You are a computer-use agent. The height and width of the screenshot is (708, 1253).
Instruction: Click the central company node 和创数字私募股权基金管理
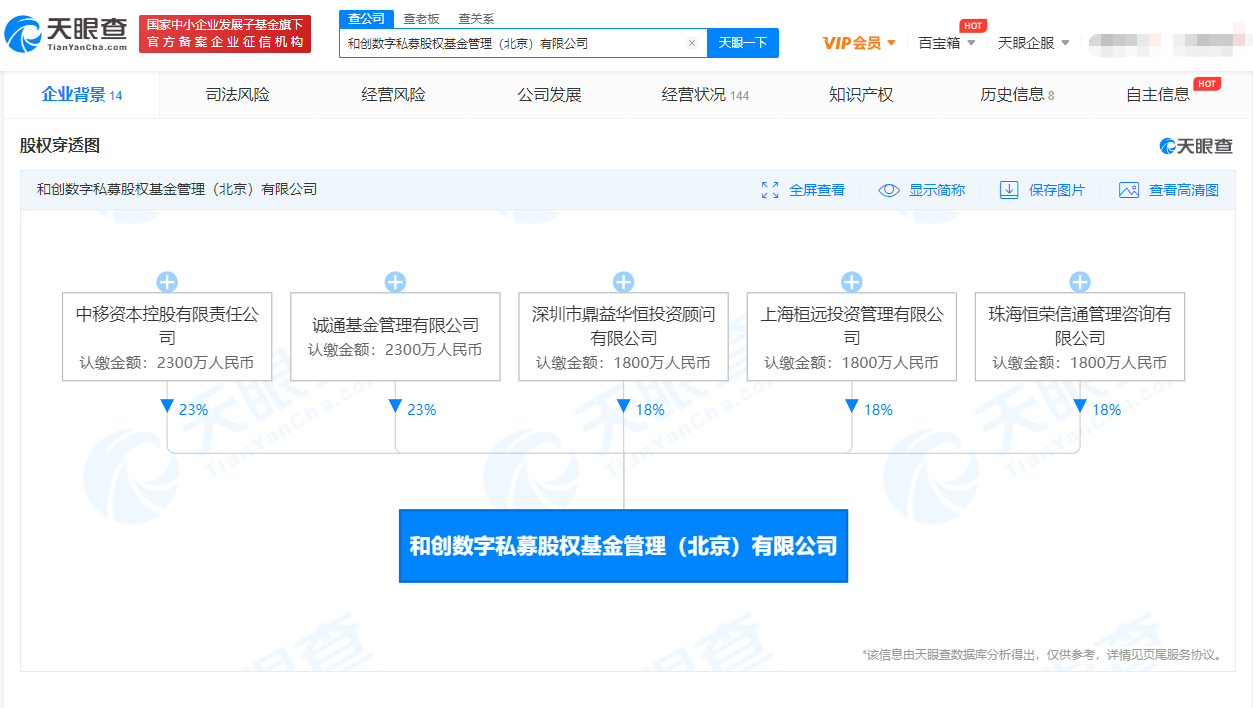(623, 546)
